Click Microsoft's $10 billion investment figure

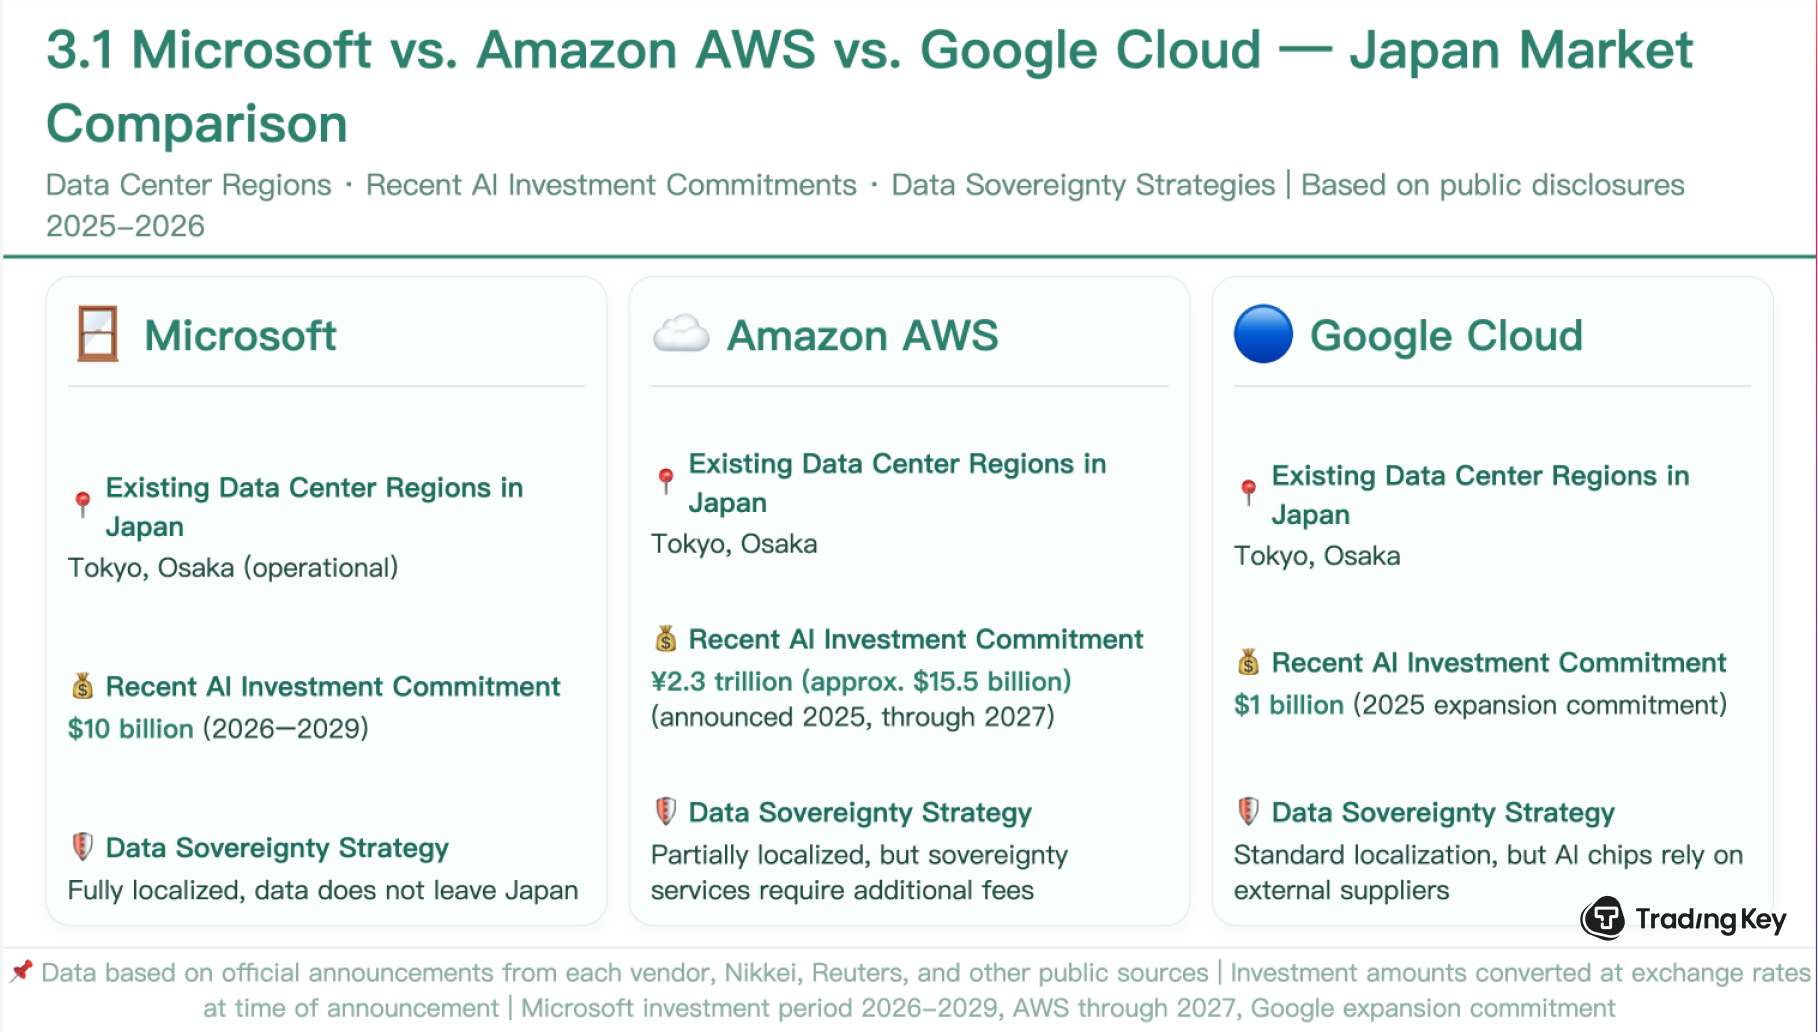click(x=130, y=728)
